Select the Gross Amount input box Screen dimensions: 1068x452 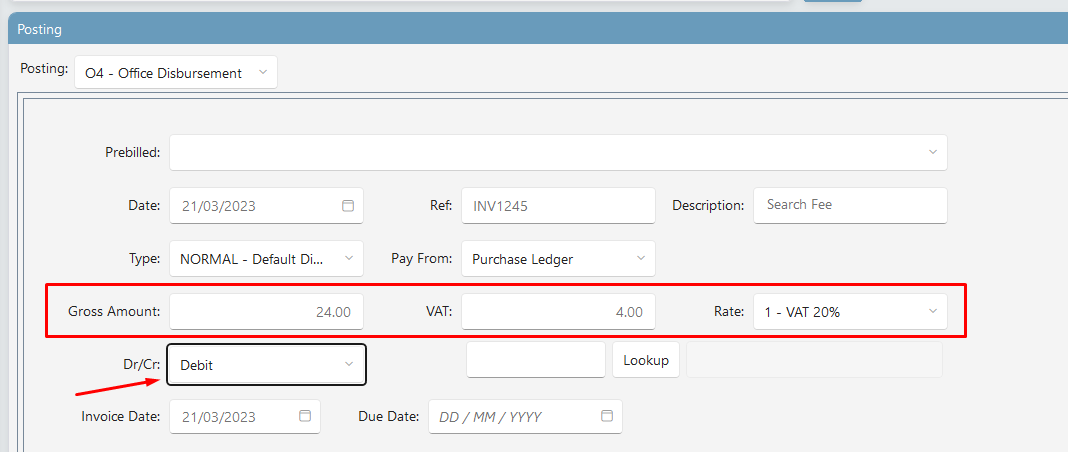(x=266, y=312)
